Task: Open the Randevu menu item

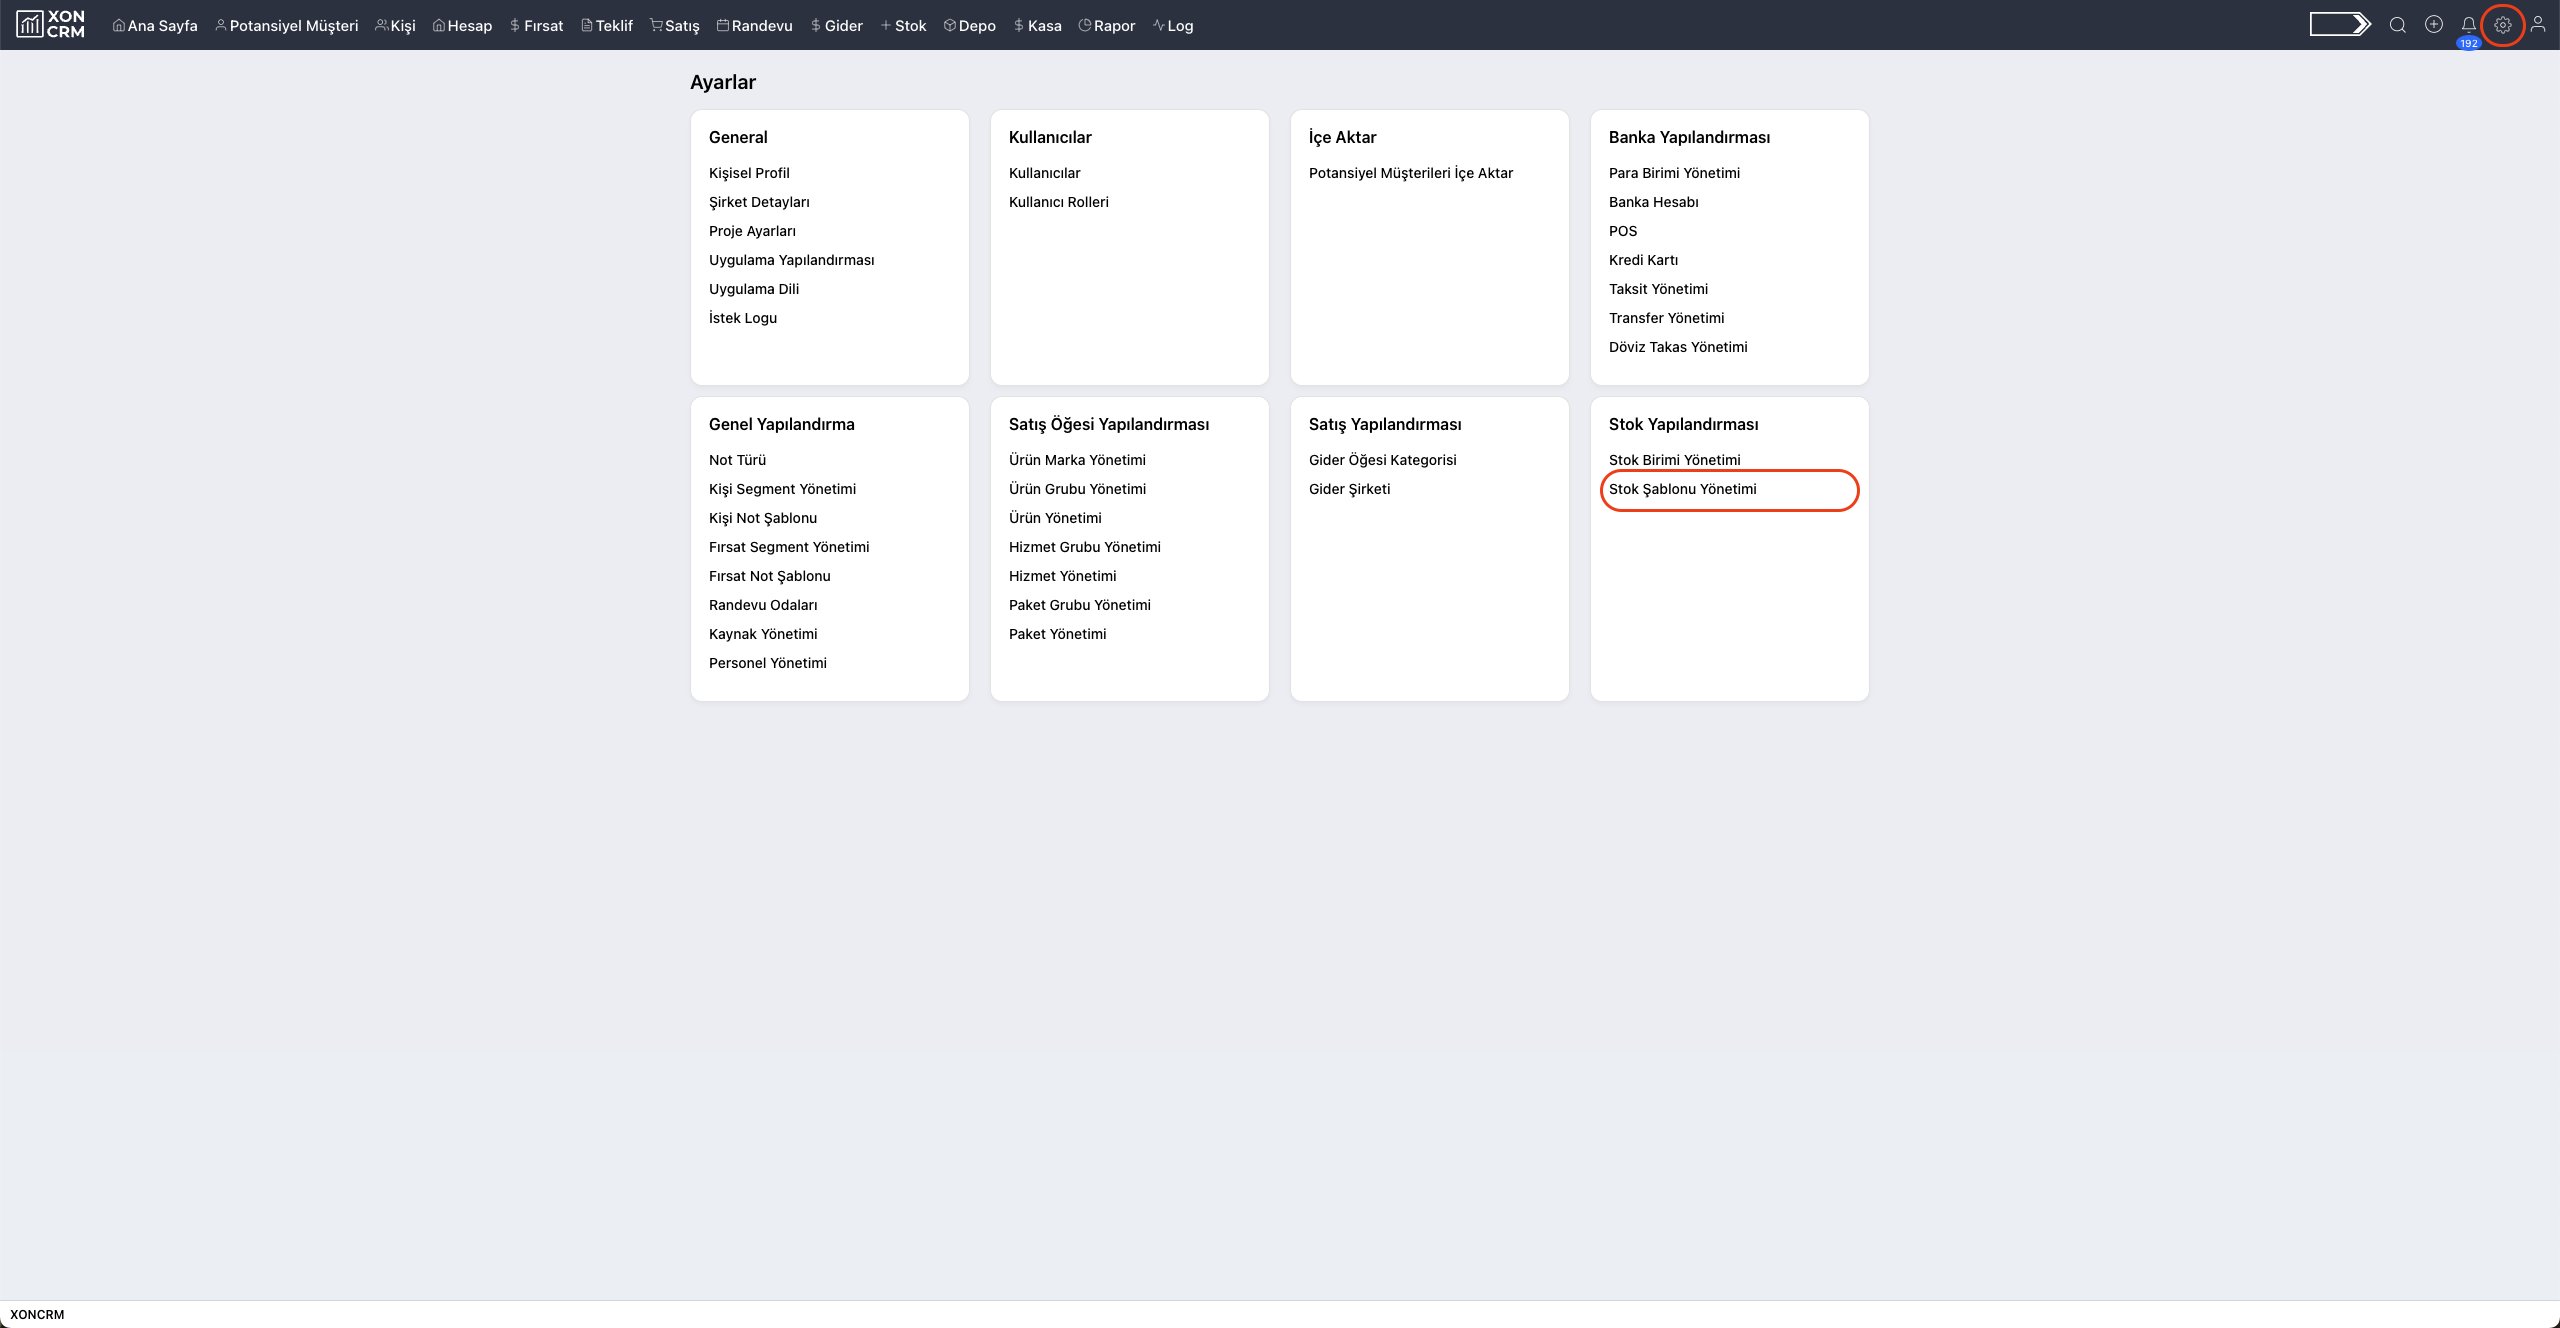Action: [x=755, y=26]
